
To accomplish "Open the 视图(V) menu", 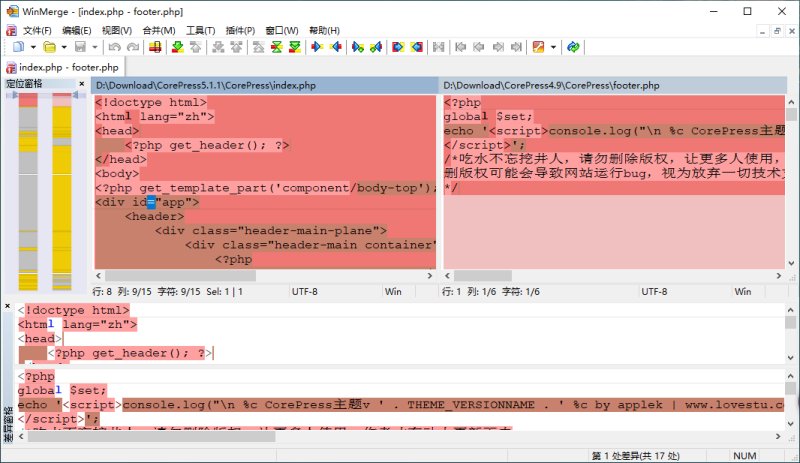I will [x=117, y=31].
